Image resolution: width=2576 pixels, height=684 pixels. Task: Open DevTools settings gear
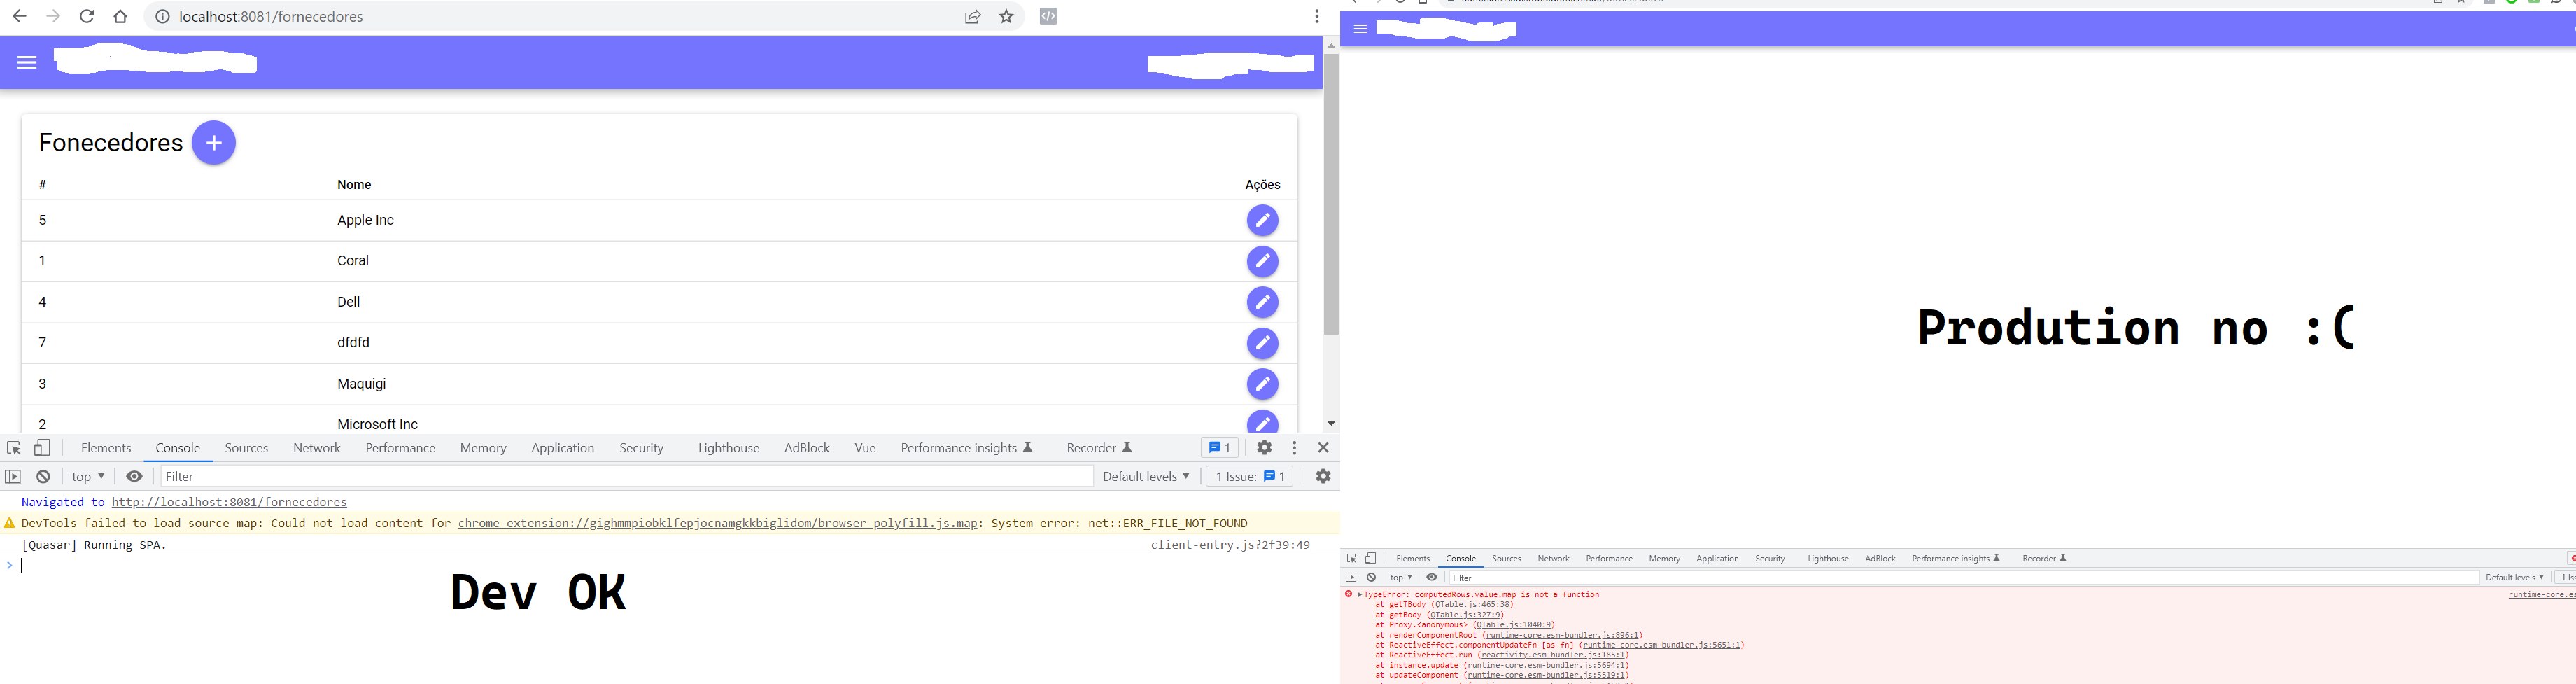(1264, 447)
